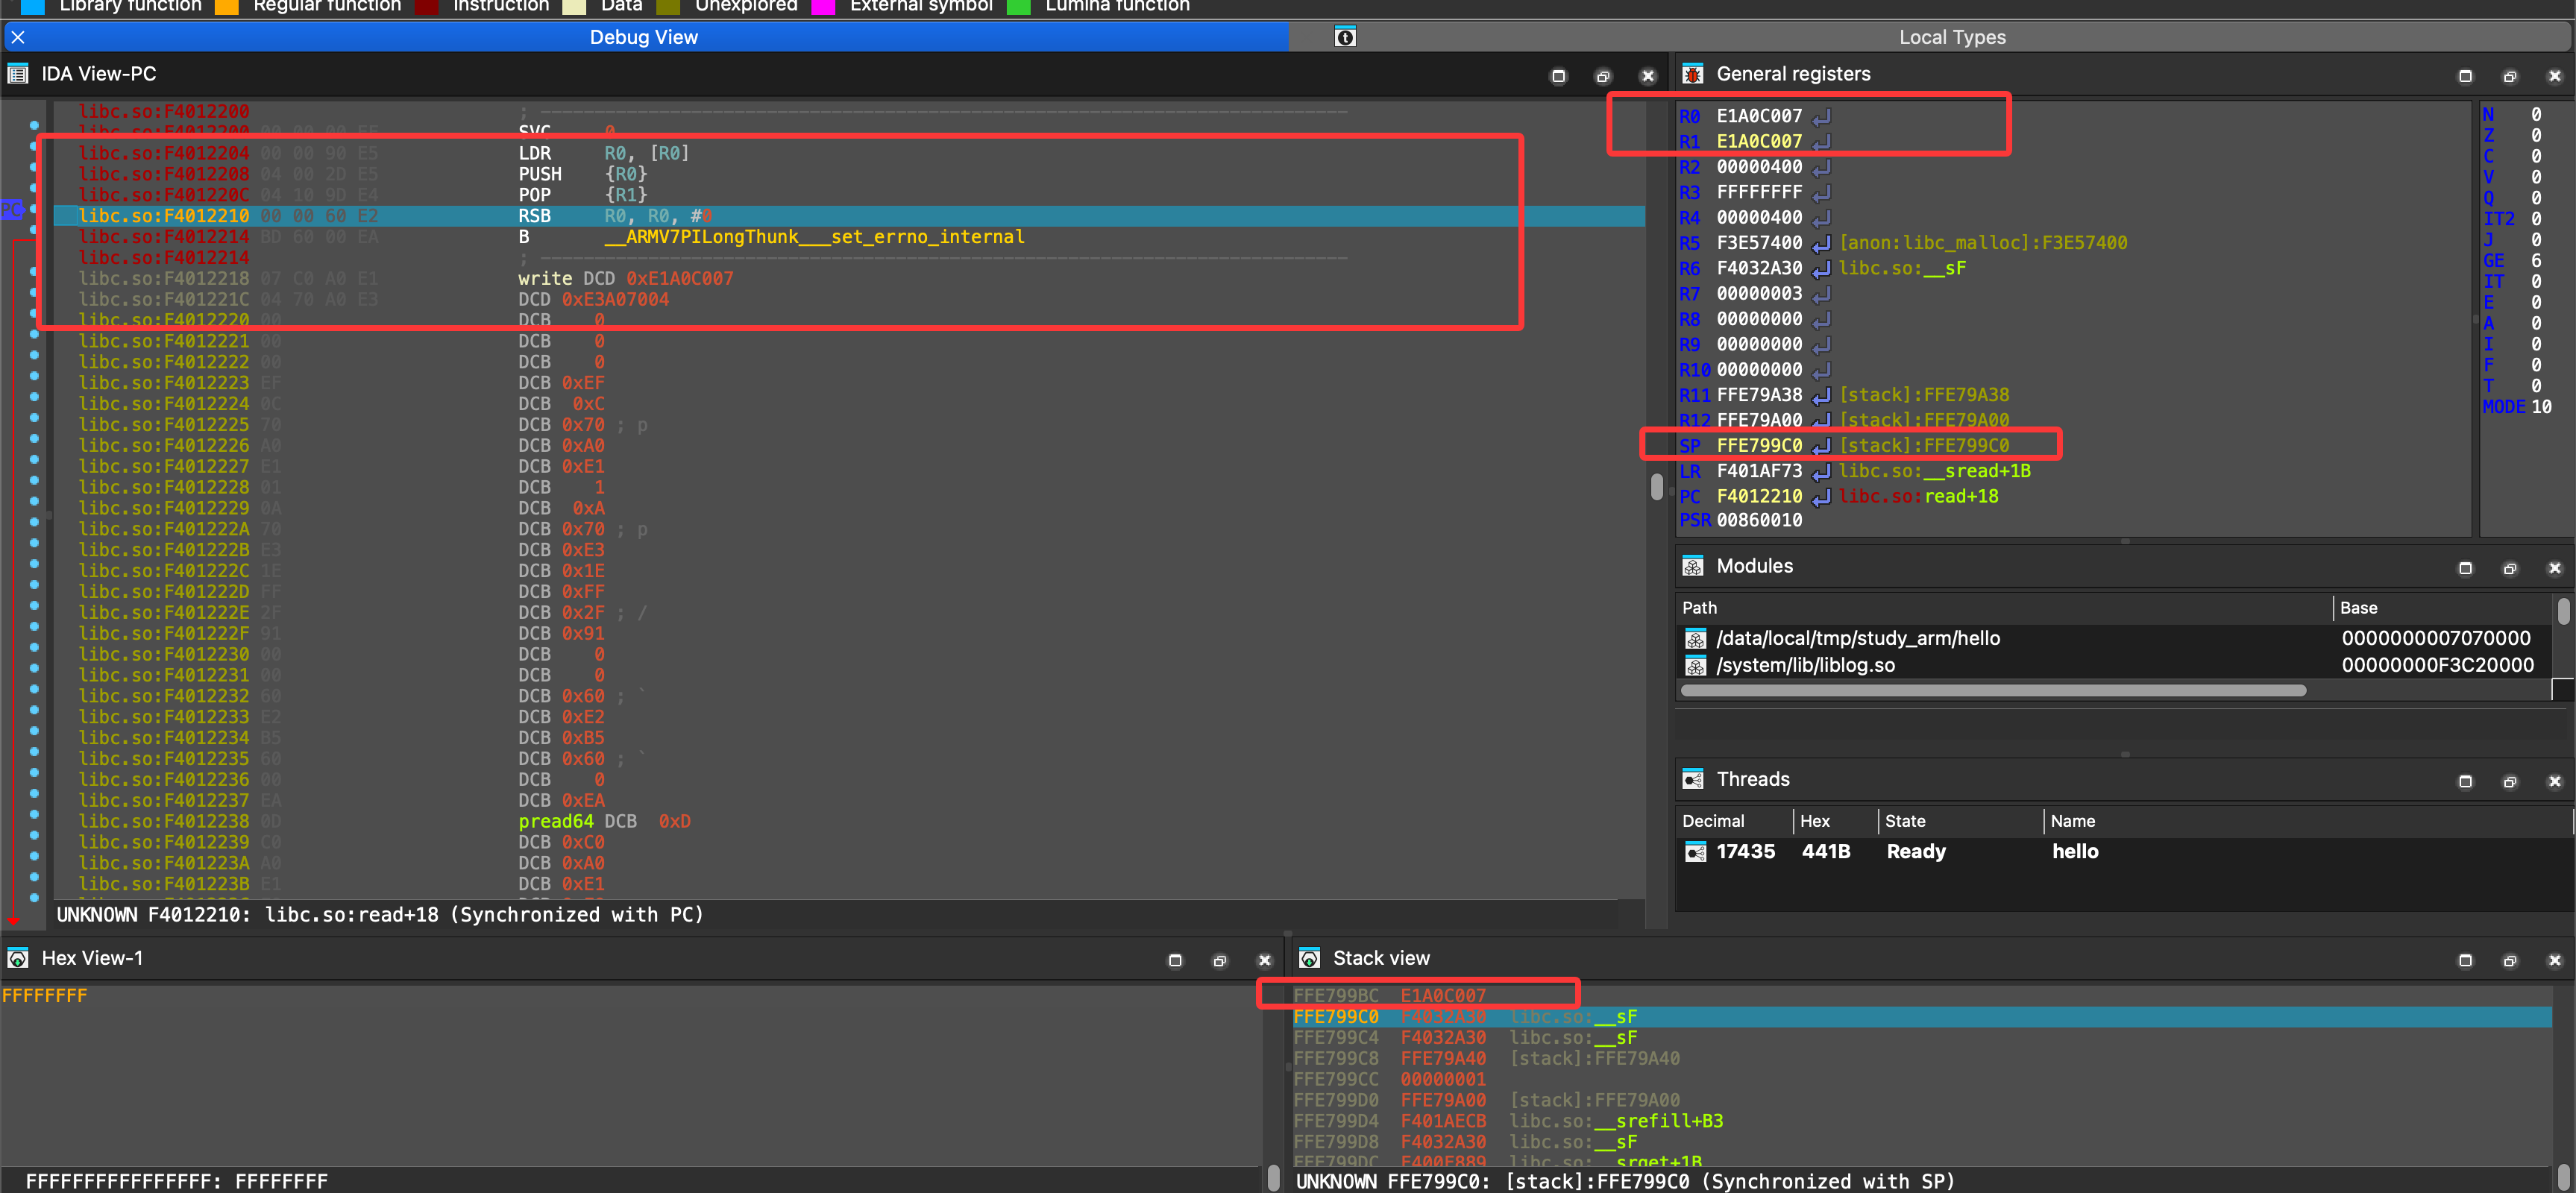Click the General registers bug icon
Image resolution: width=2576 pixels, height=1193 pixels.
(x=1692, y=74)
